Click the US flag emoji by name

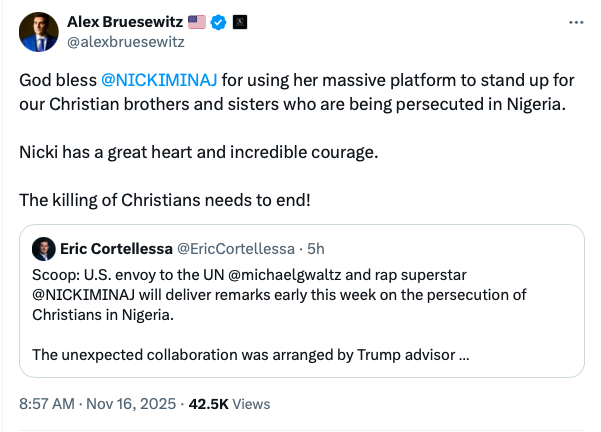(x=196, y=22)
